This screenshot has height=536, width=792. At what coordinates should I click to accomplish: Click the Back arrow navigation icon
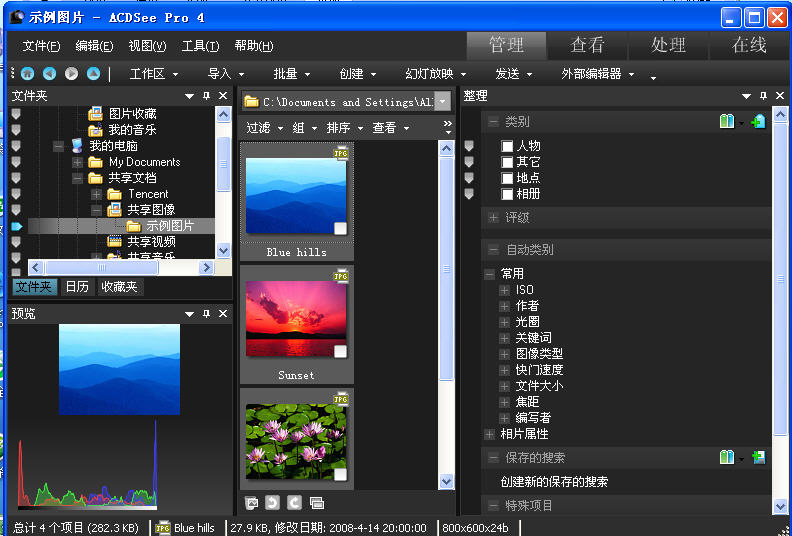(x=49, y=73)
